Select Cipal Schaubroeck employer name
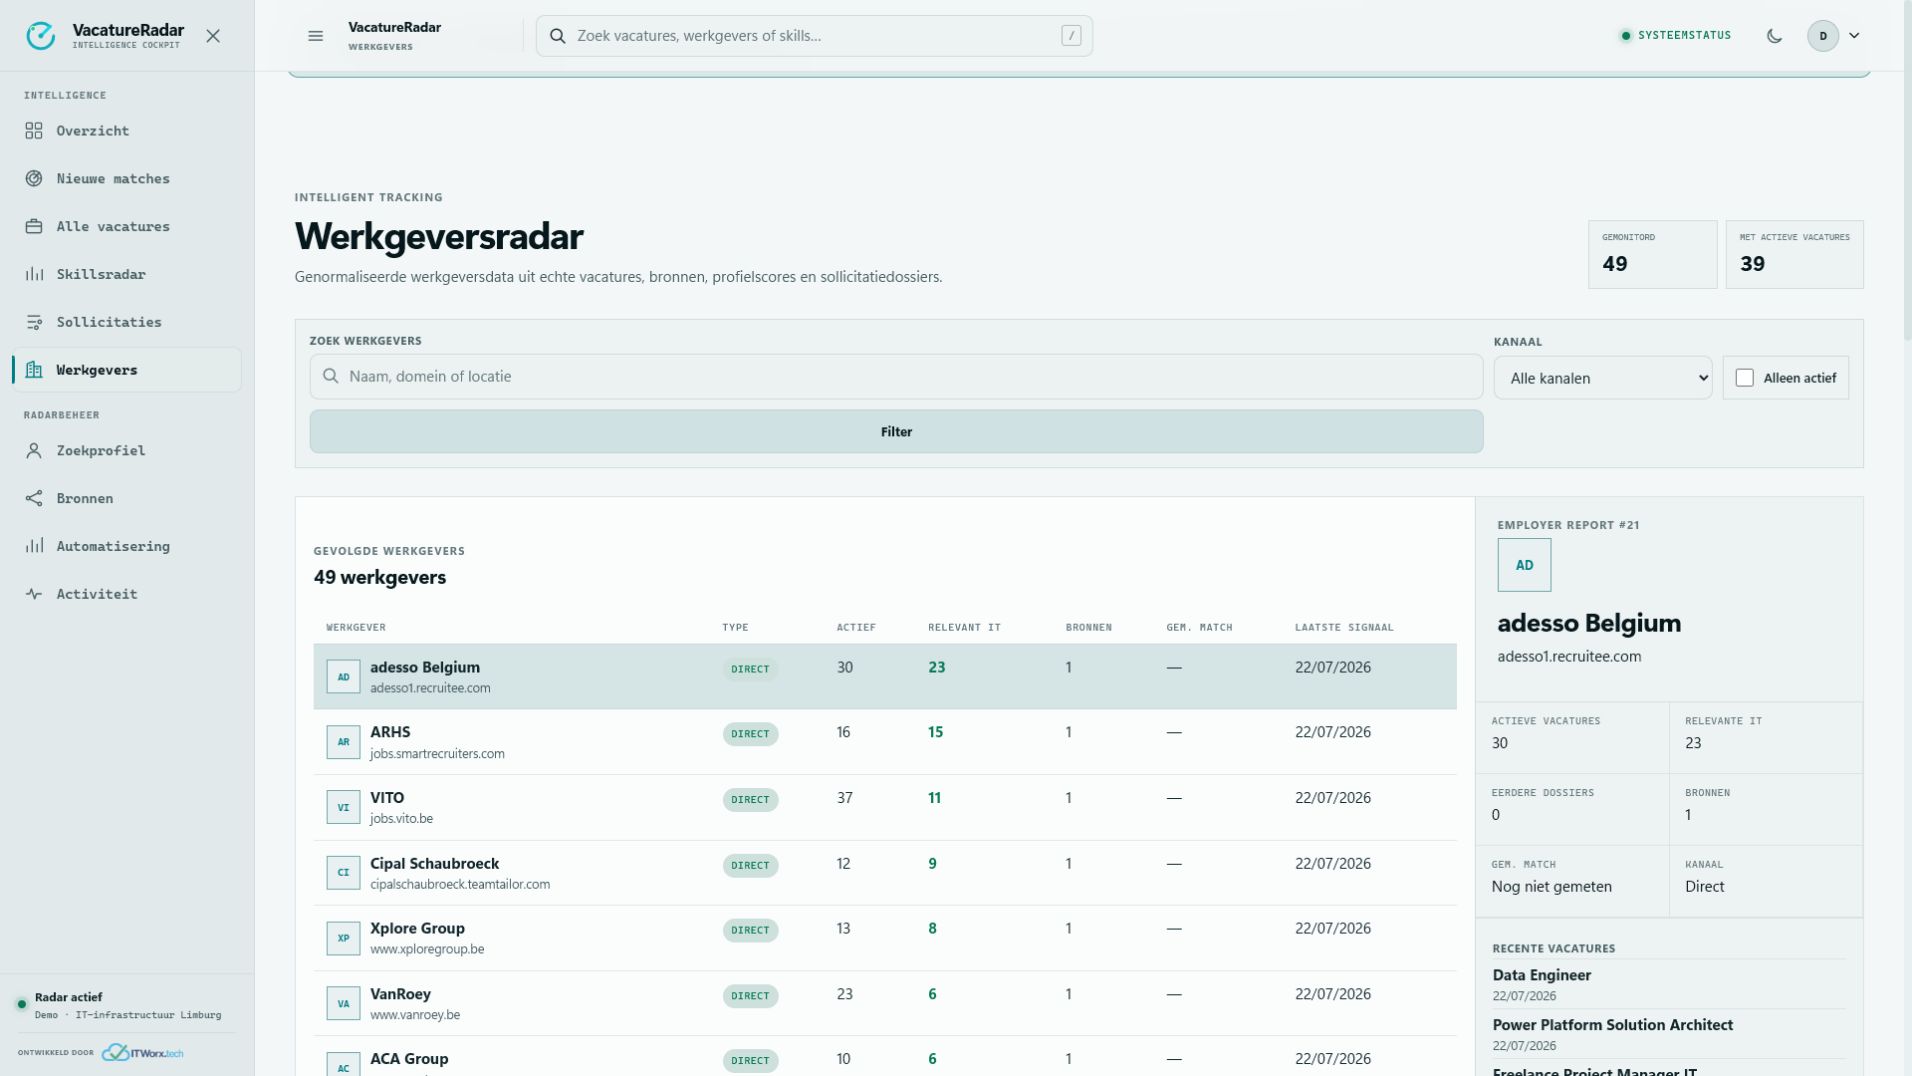Screen dimensions: 1912x1076 (x=434, y=864)
